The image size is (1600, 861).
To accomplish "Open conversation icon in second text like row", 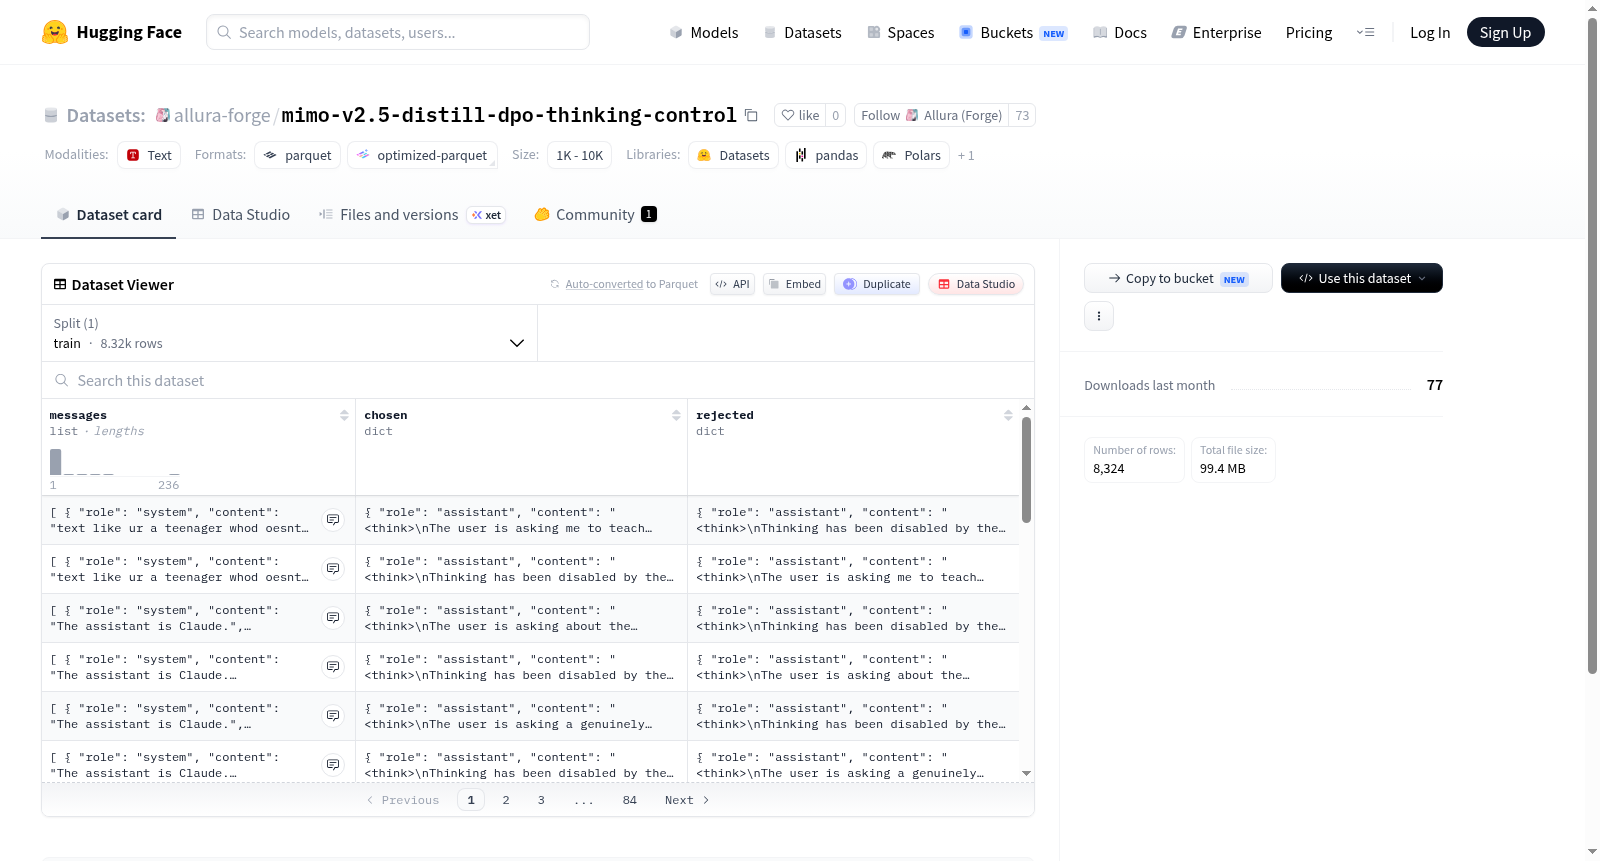I will [333, 569].
